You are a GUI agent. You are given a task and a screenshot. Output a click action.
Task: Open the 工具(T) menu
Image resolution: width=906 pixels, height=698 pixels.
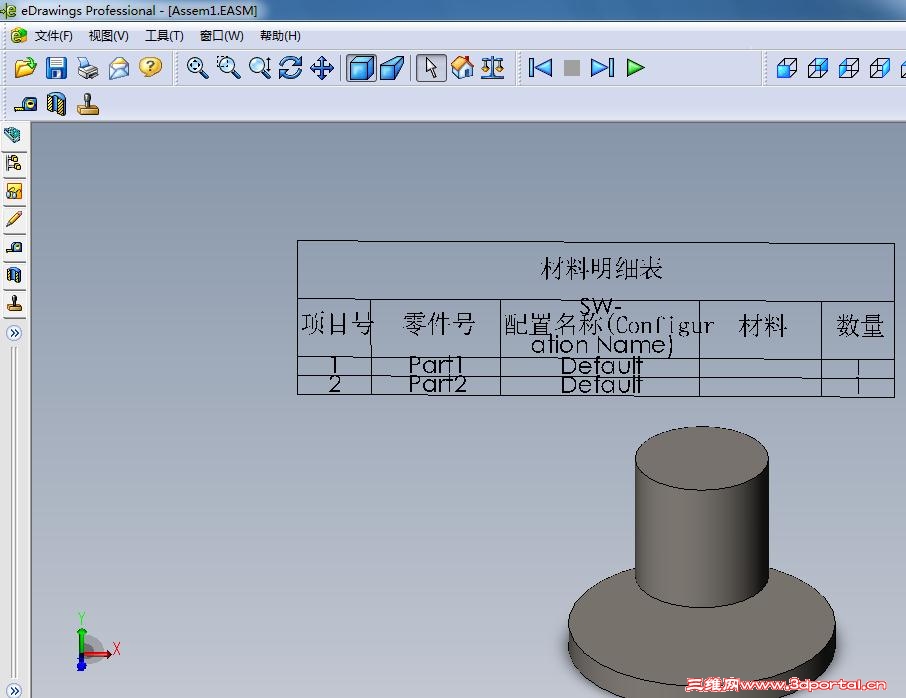click(164, 35)
